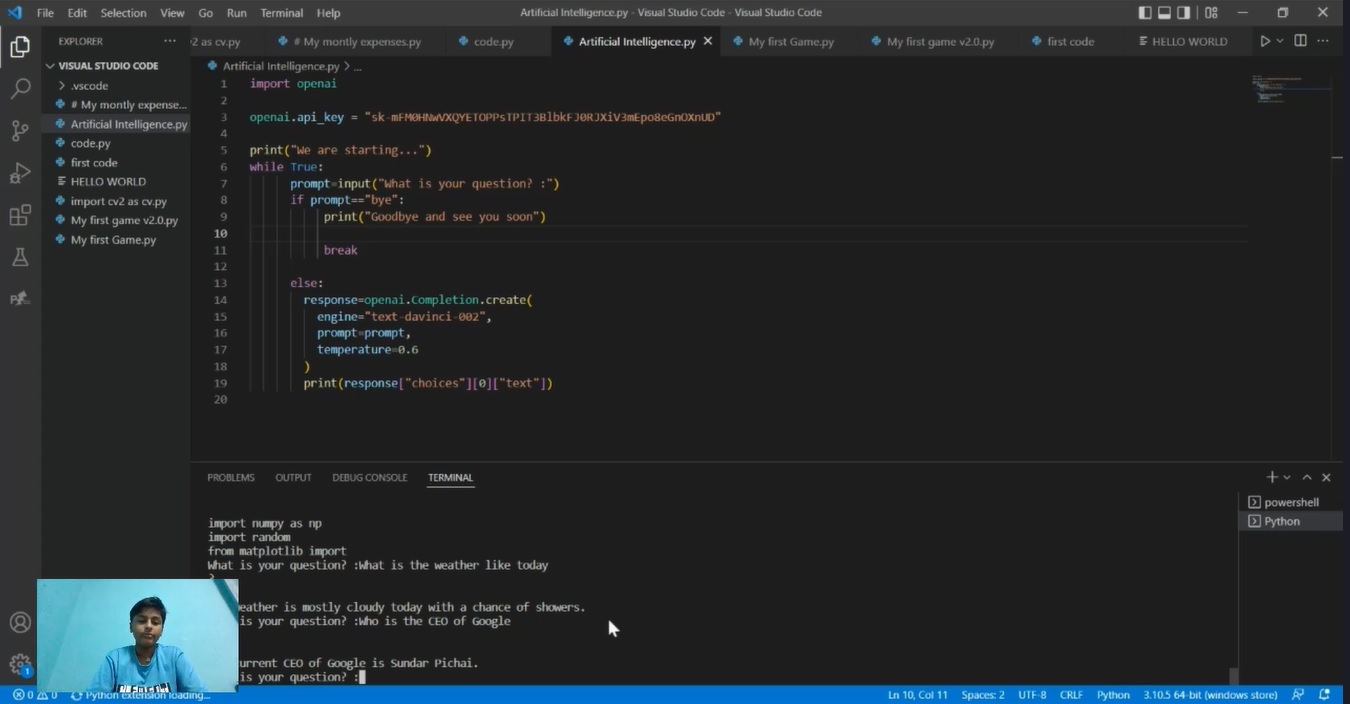The width and height of the screenshot is (1350, 704).
Task: Click the feedback icon in status bar
Action: click(x=1298, y=695)
